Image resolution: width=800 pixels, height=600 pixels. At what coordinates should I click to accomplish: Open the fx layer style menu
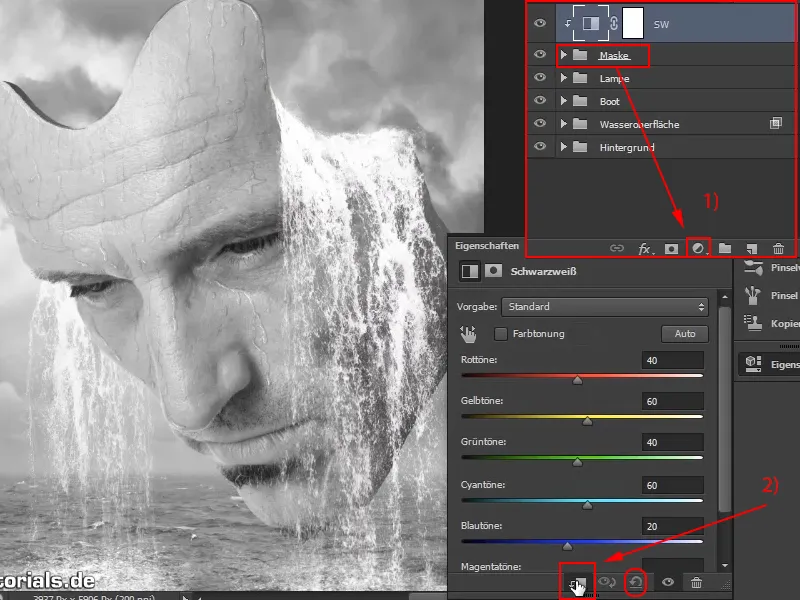(645, 248)
